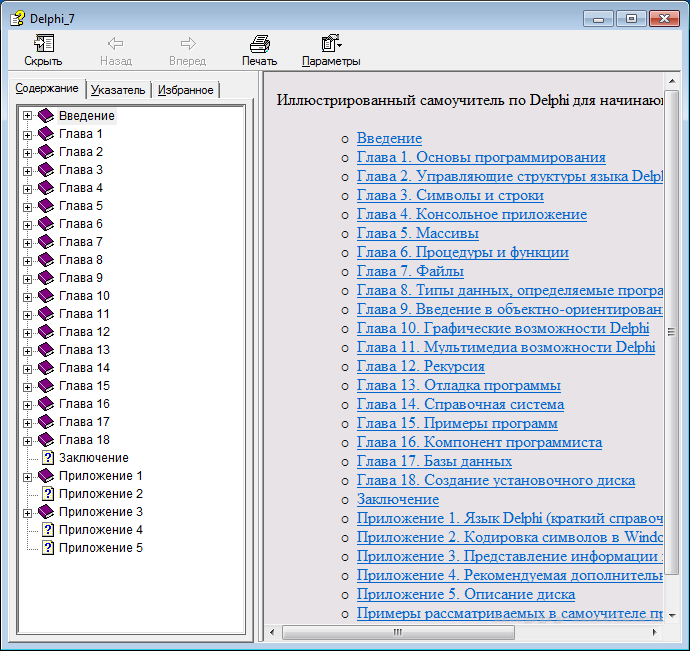Open the Приложение 5. Описание диска link
690x651 pixels.
466,594
